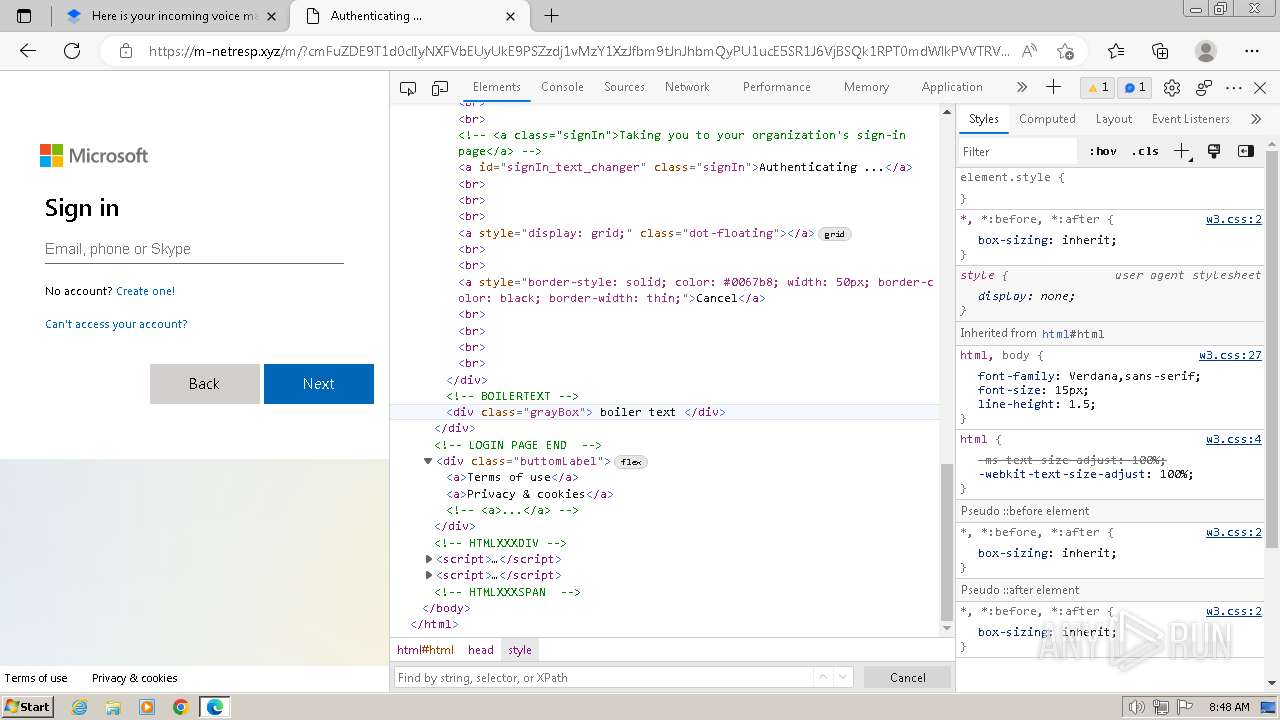1280x720 pixels.
Task: Click the Find by string search field
Action: [603, 678]
